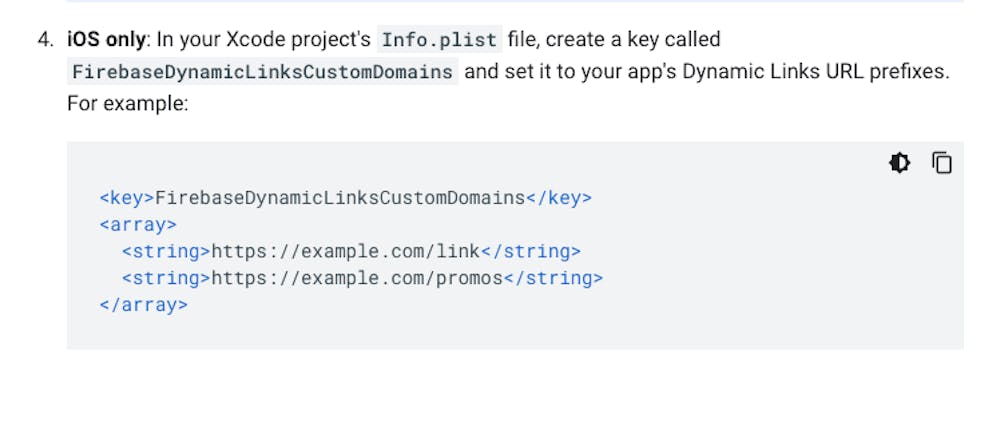Click closing </string> tag after example.com/link
This screenshot has height=422, width=1000.
click(x=531, y=252)
